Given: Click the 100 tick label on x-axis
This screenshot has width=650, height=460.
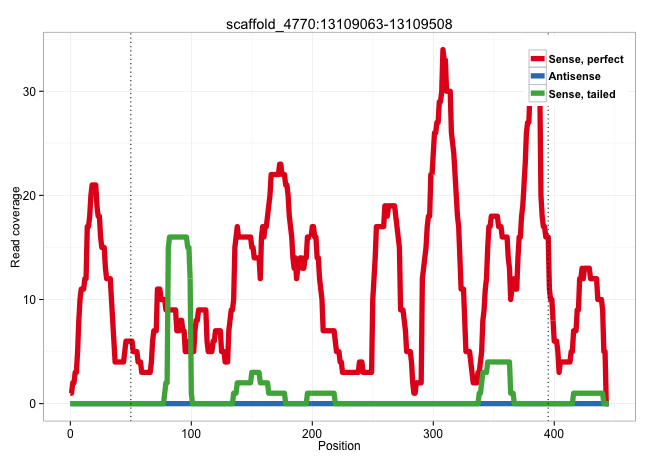Looking at the screenshot, I should [191, 431].
